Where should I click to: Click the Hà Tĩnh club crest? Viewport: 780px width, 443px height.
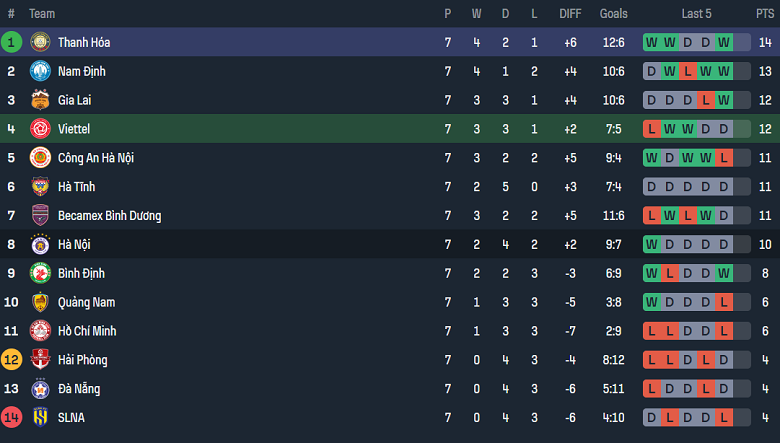(x=40, y=186)
